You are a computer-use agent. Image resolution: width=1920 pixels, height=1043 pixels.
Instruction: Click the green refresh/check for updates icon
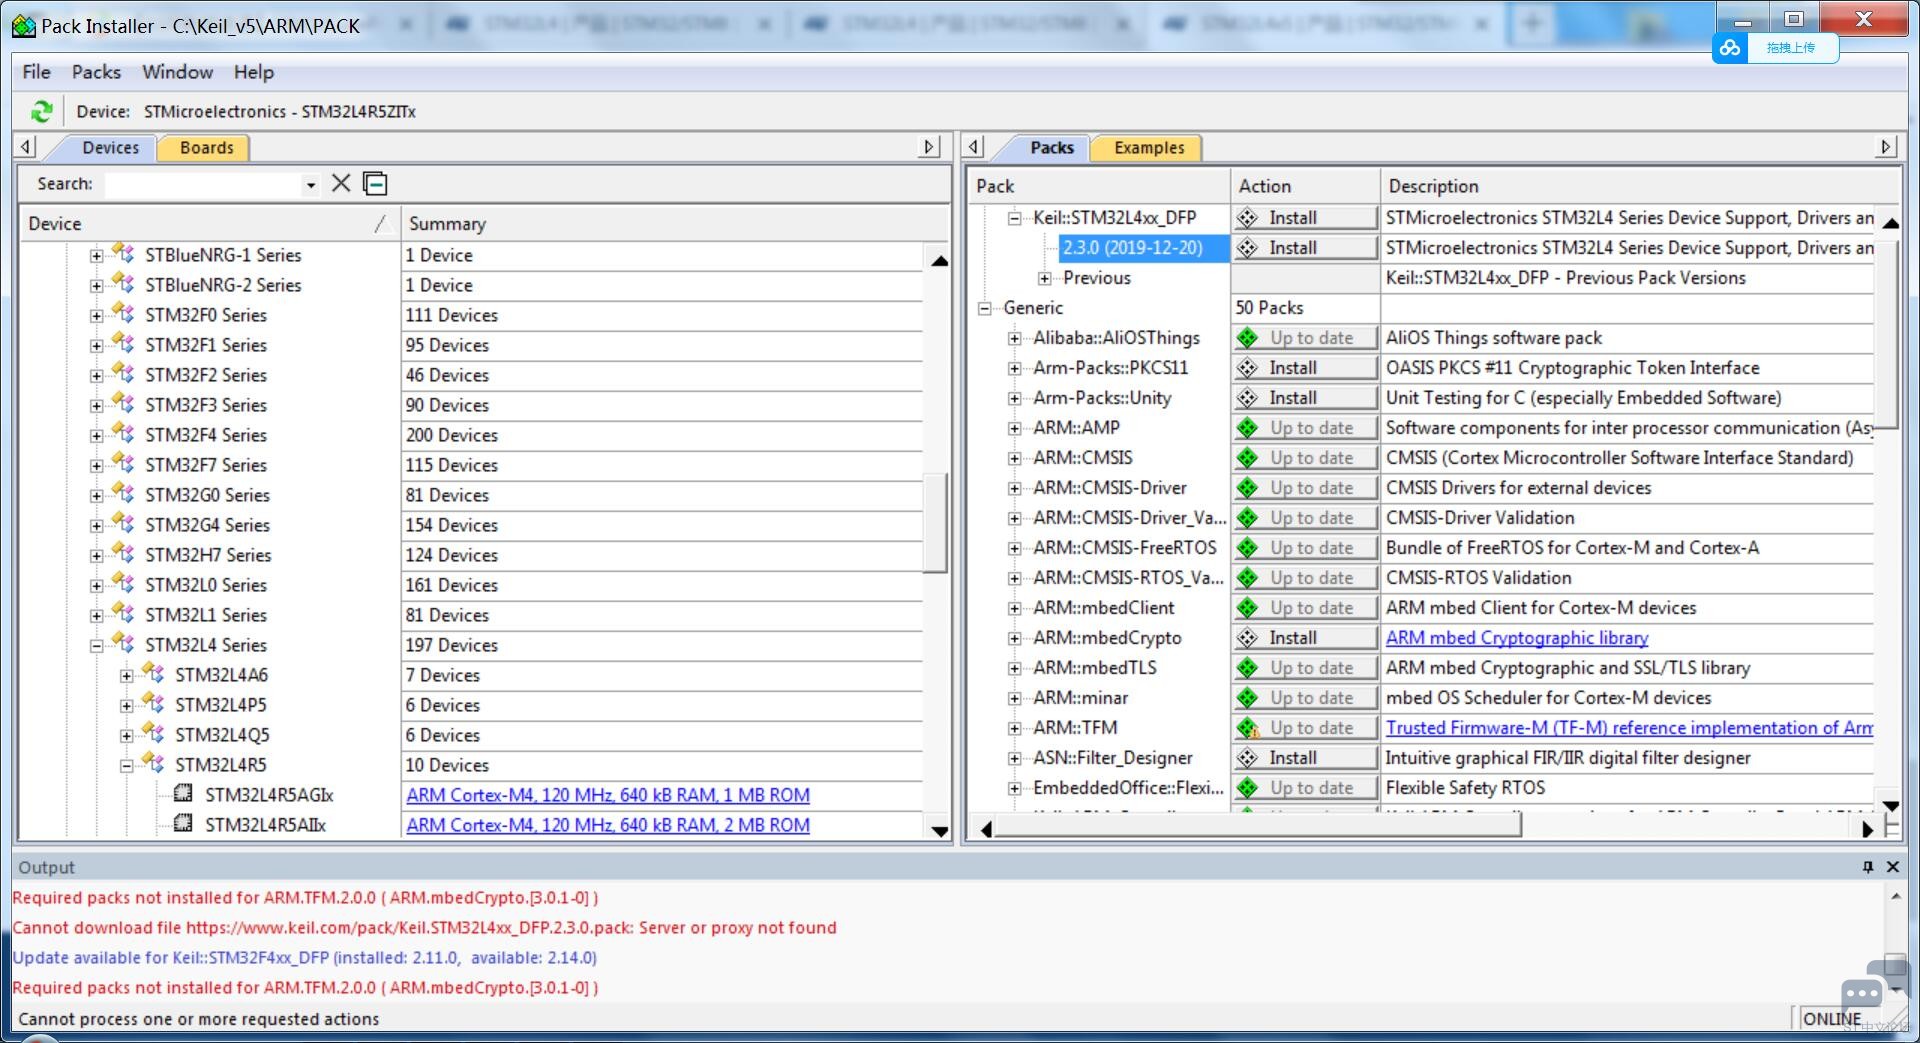click(41, 111)
